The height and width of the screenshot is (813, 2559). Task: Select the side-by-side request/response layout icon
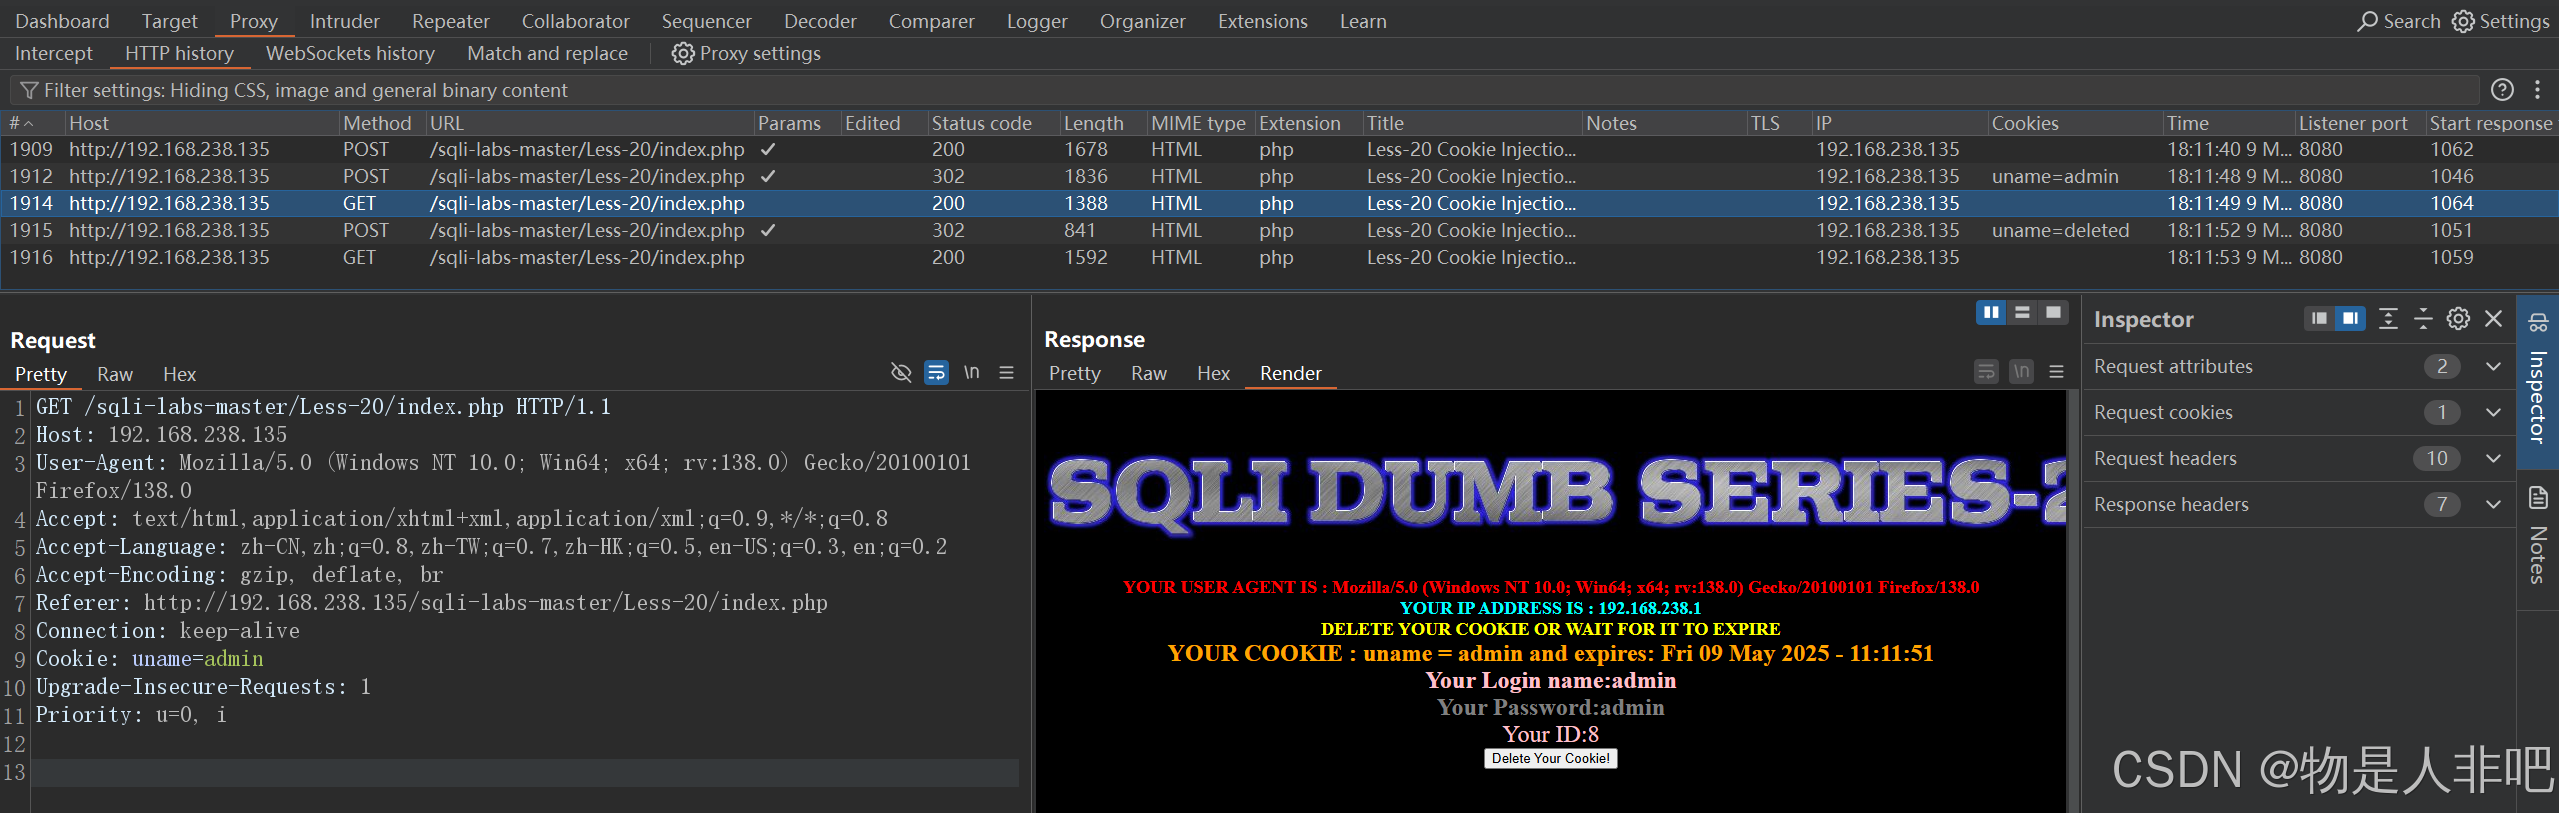1991,313
